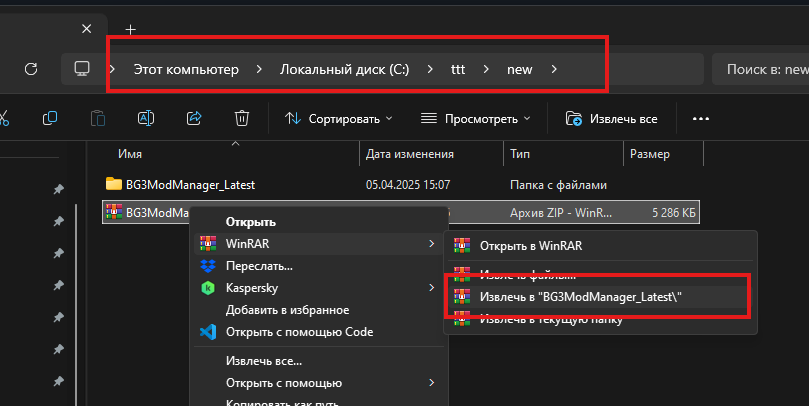Viewport: 809px width, 406px height.
Task: Click the Kaspersky green icon
Action: coord(208,288)
